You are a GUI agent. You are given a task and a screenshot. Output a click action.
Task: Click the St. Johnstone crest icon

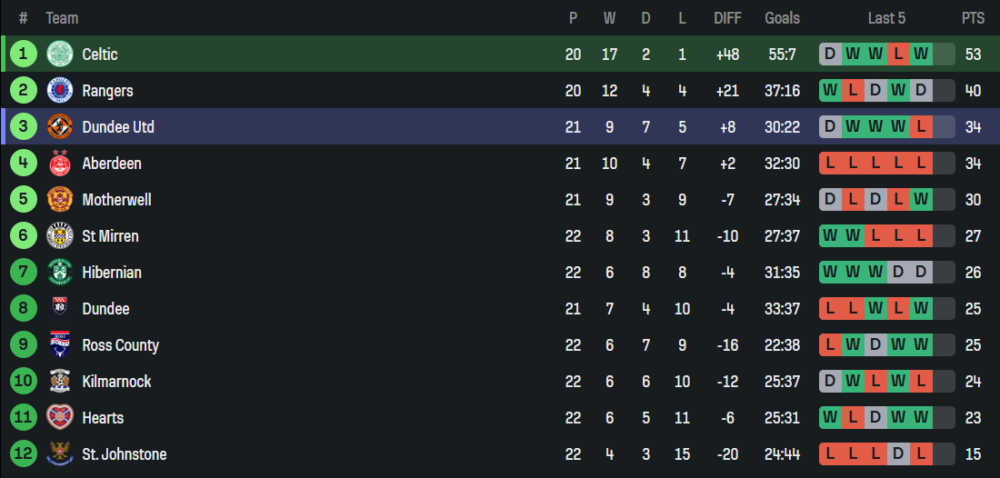click(x=60, y=454)
